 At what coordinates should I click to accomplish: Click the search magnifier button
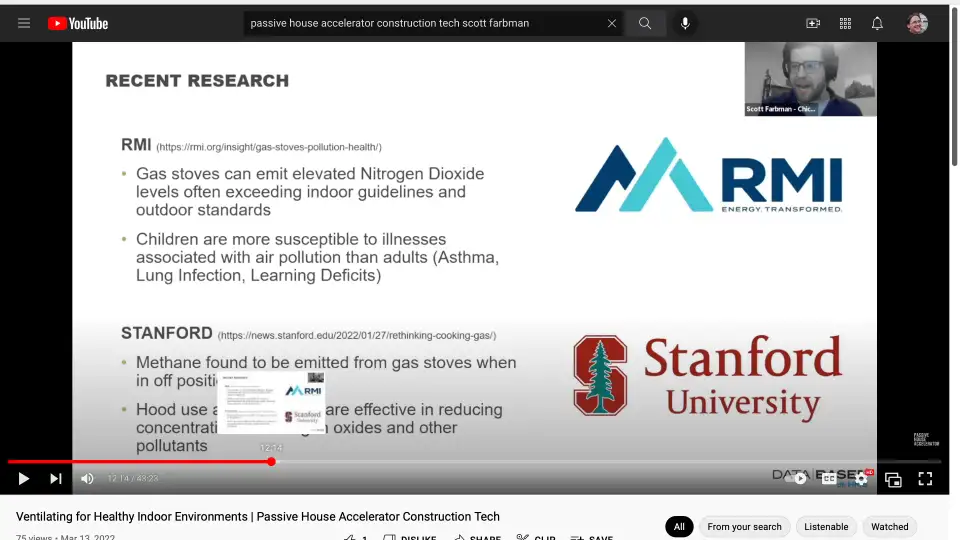[645, 23]
